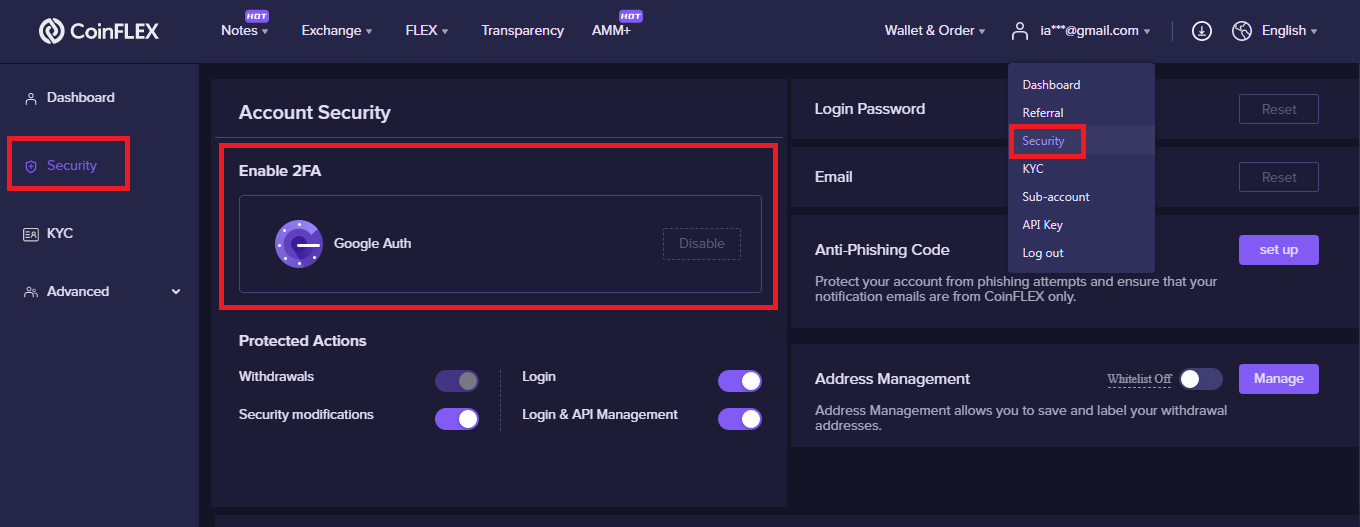Click the user account icon in the header

tap(1020, 31)
